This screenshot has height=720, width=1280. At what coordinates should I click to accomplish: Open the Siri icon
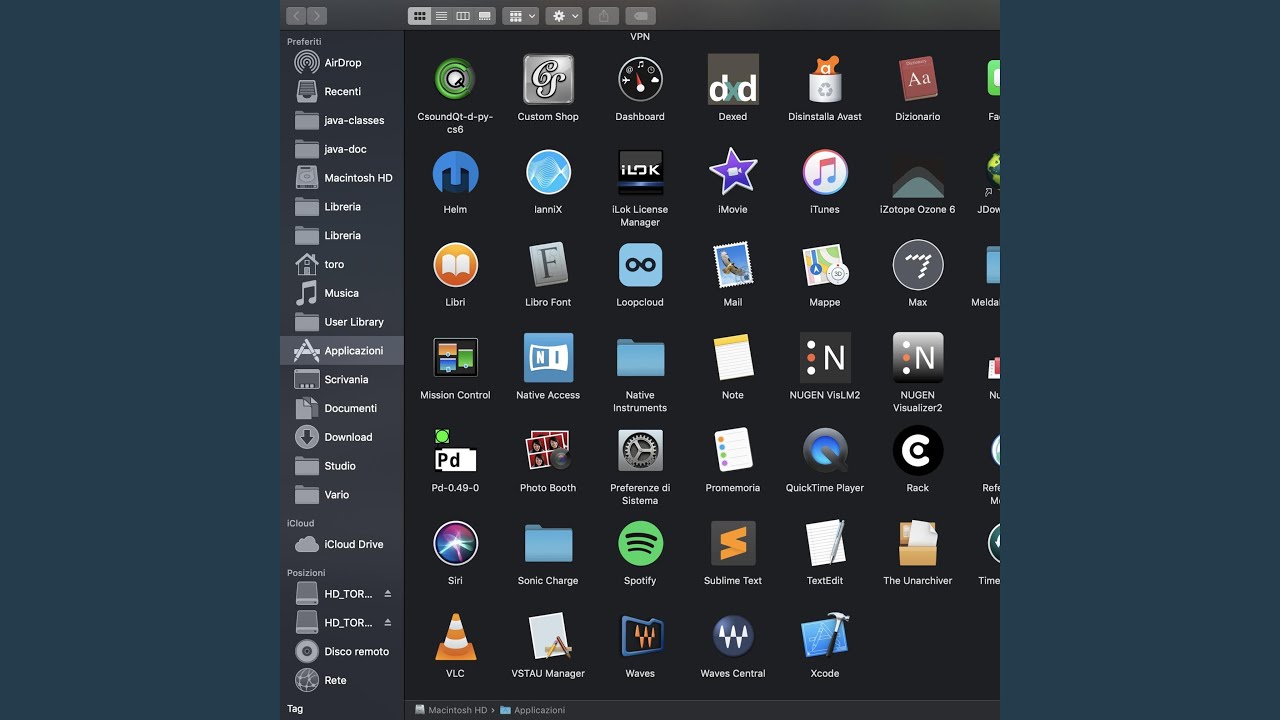(455, 544)
